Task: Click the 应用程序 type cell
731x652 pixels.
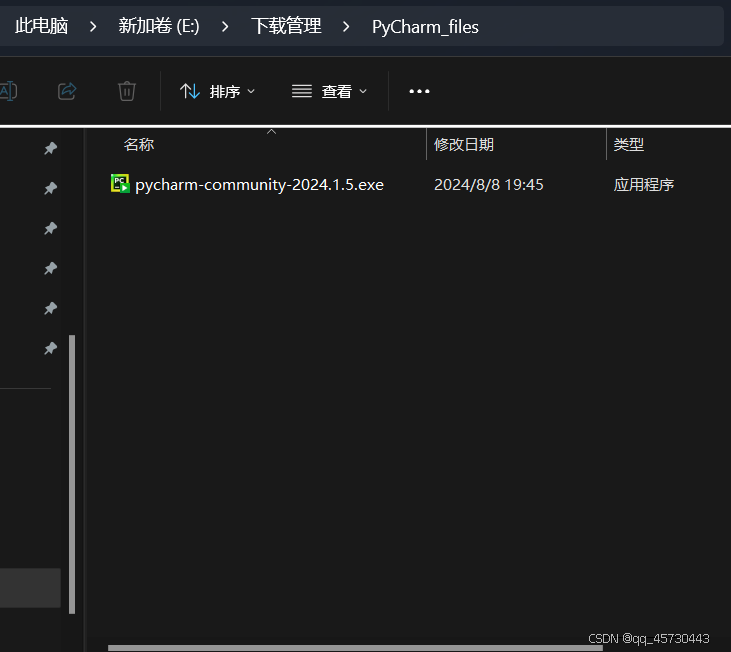Action: point(643,185)
